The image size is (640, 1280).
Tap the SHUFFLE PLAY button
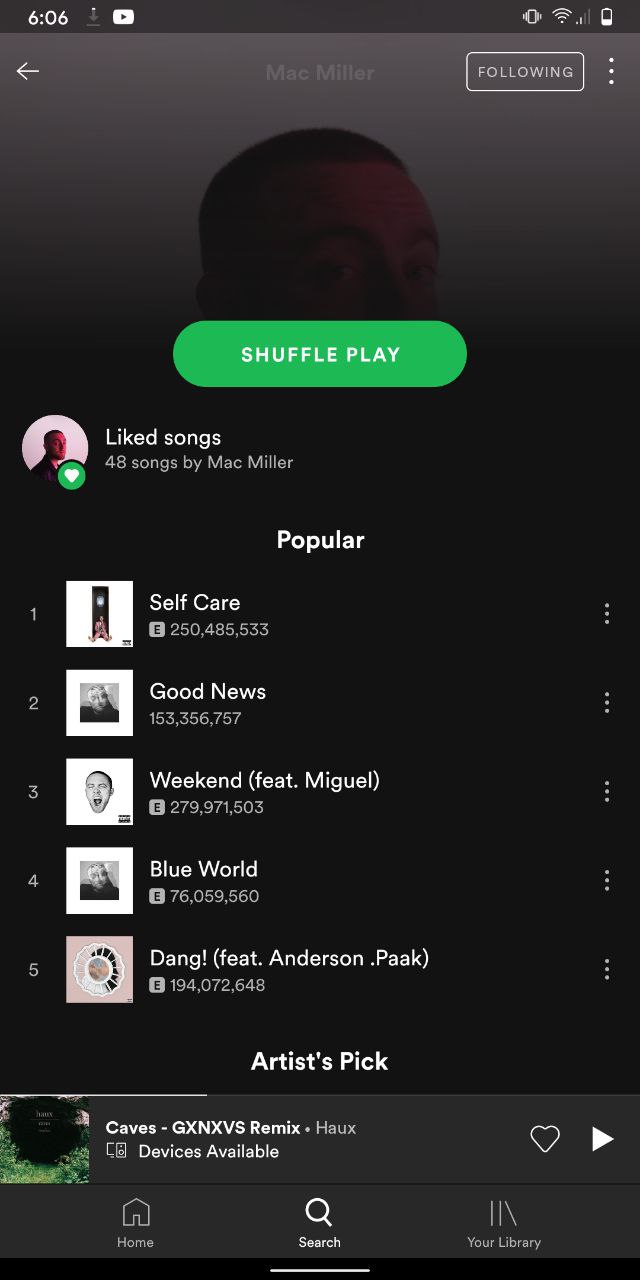point(320,354)
